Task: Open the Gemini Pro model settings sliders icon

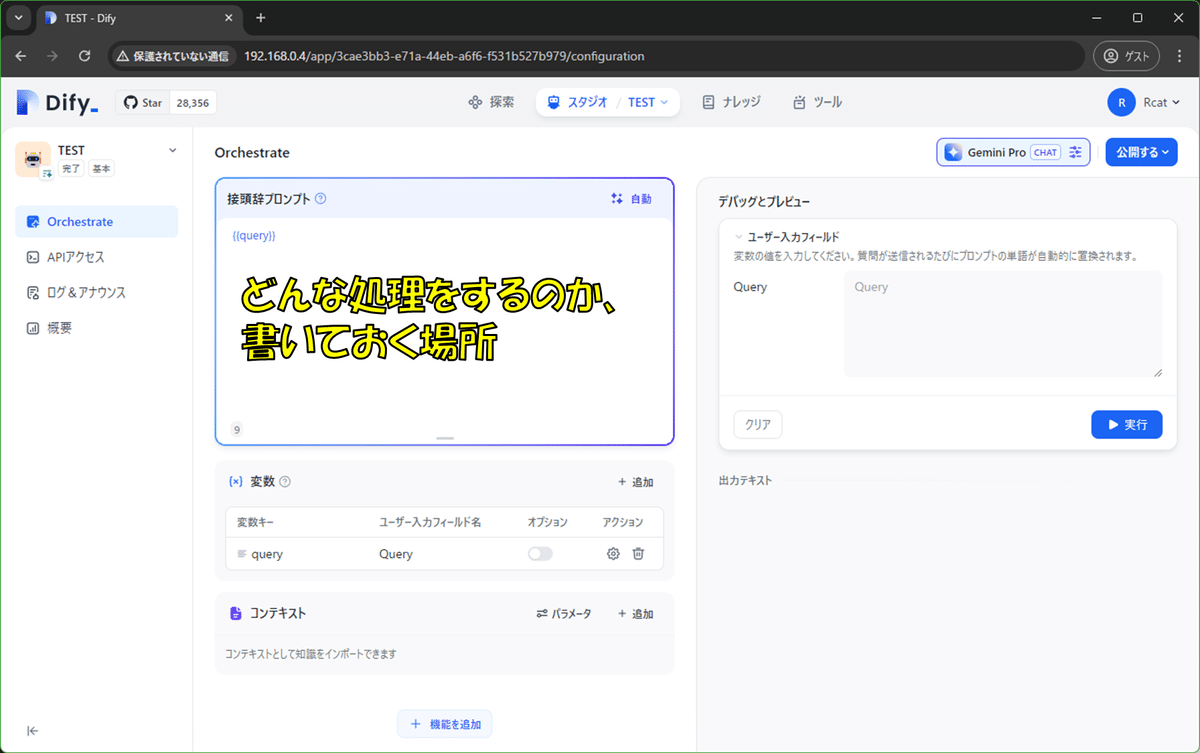Action: pyautogui.click(x=1074, y=151)
